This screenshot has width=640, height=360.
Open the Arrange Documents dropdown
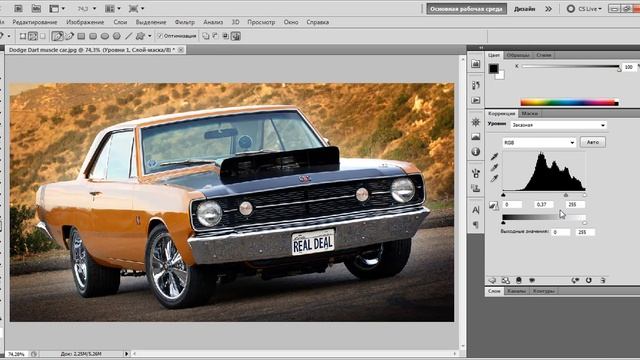(x=113, y=9)
